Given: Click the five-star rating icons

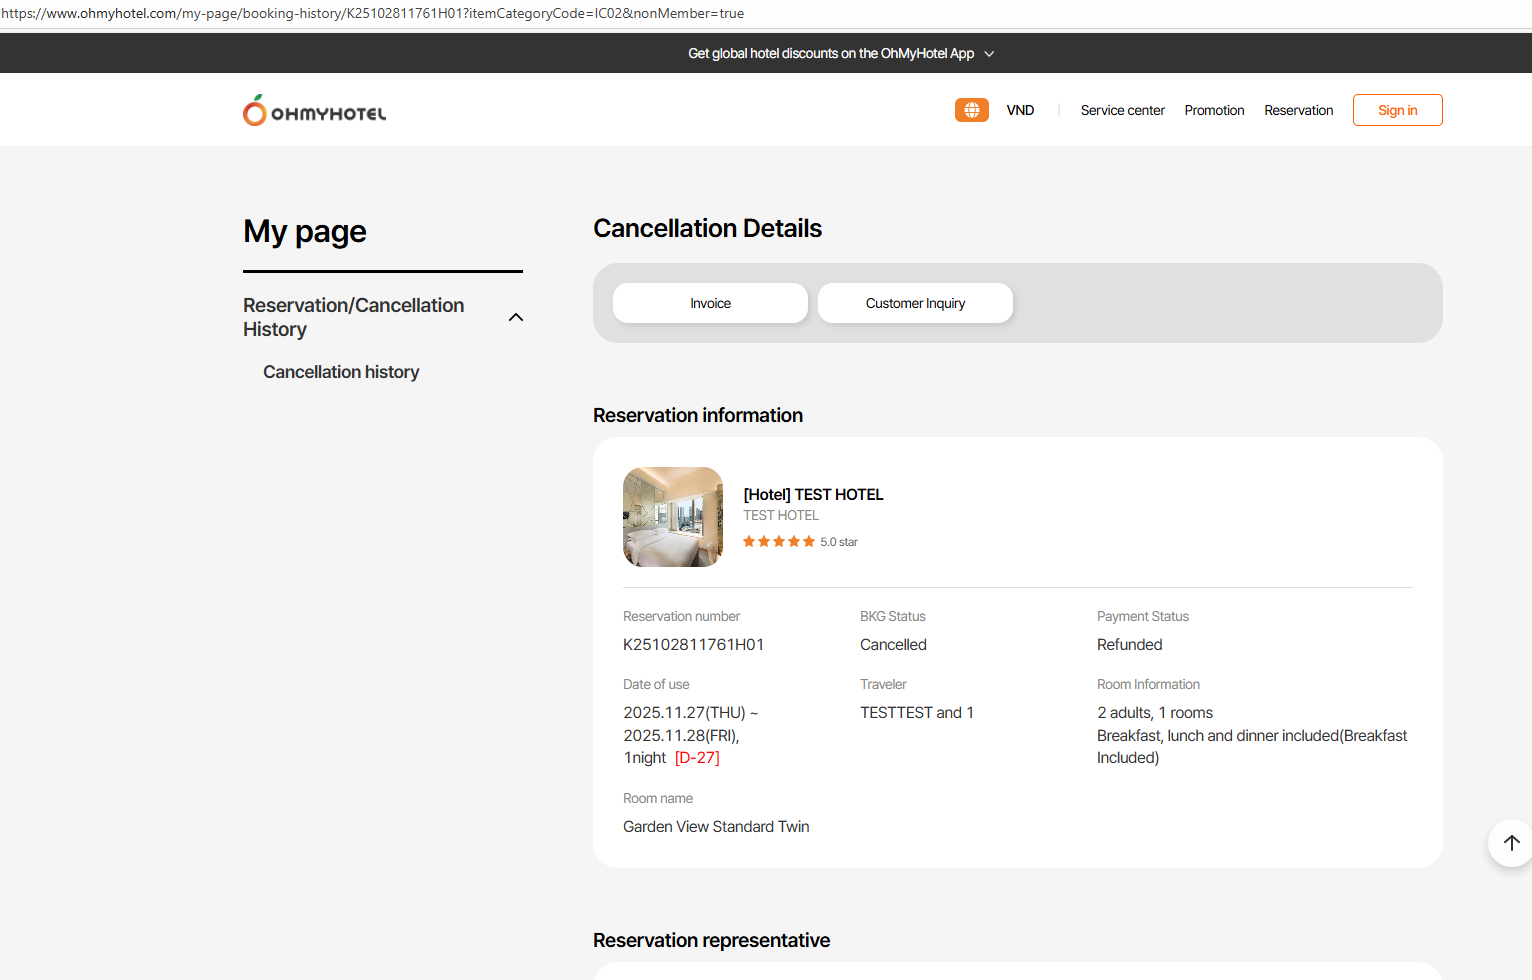Looking at the screenshot, I should coord(778,542).
